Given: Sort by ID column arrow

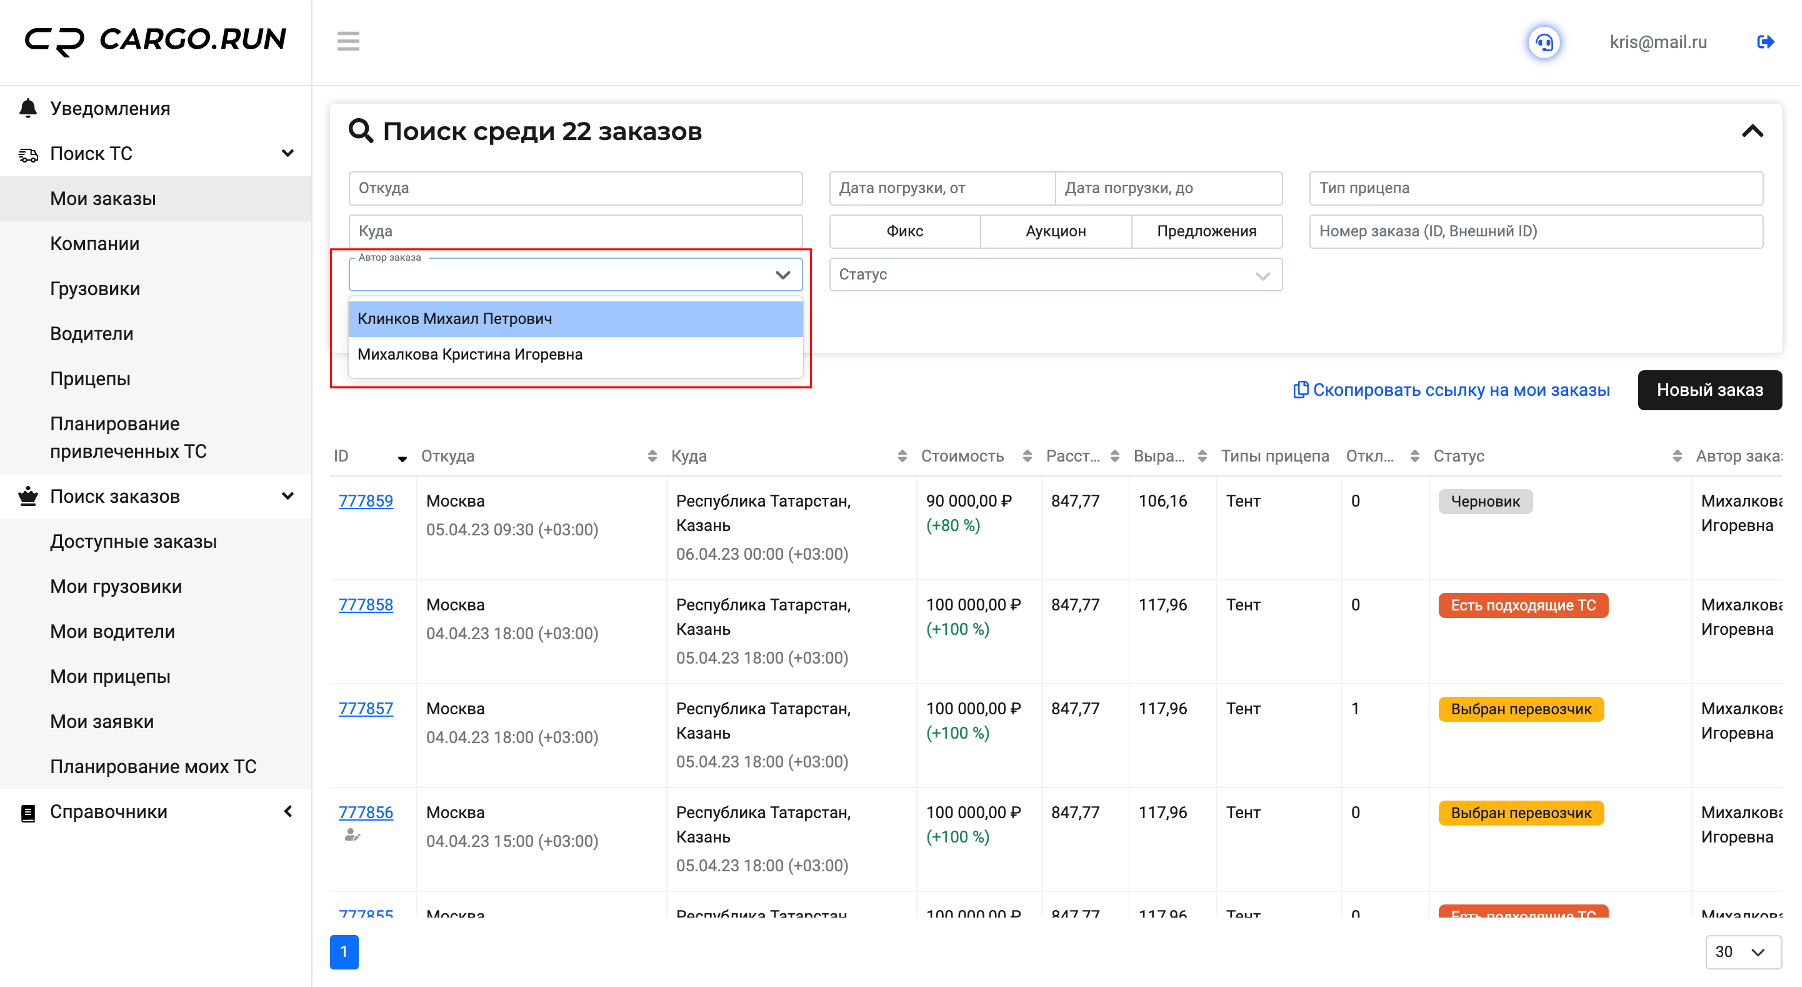Looking at the screenshot, I should coord(402,458).
